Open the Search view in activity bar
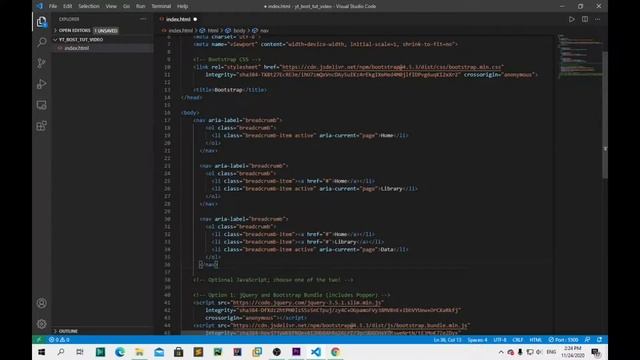The width and height of the screenshot is (640, 360). click(42, 42)
